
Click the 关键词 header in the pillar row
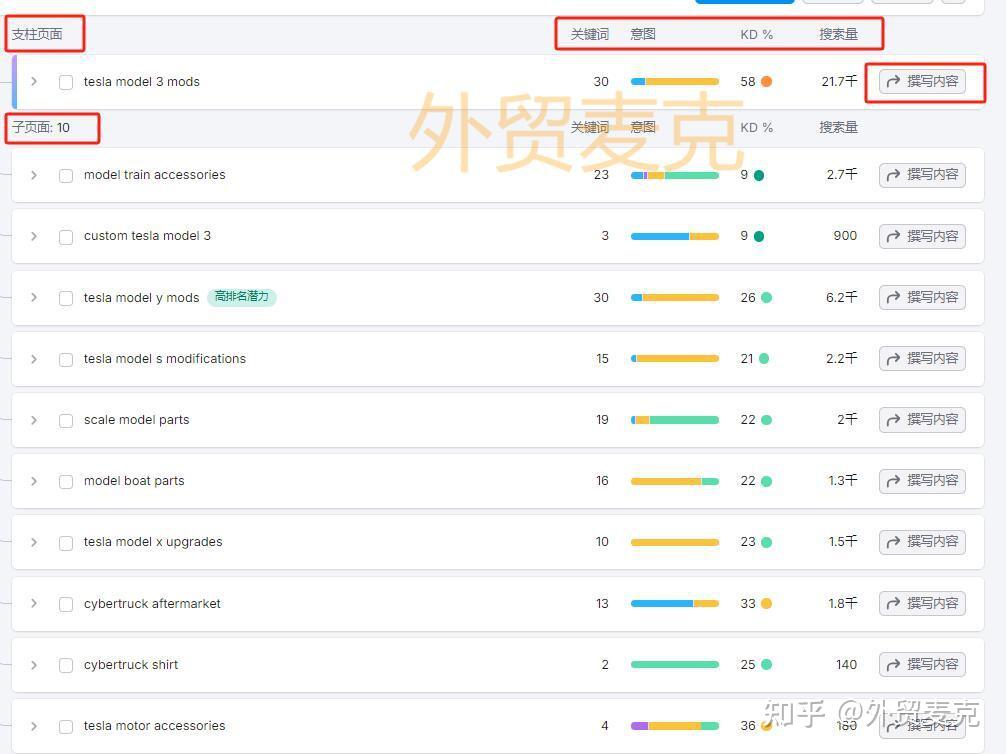click(590, 34)
